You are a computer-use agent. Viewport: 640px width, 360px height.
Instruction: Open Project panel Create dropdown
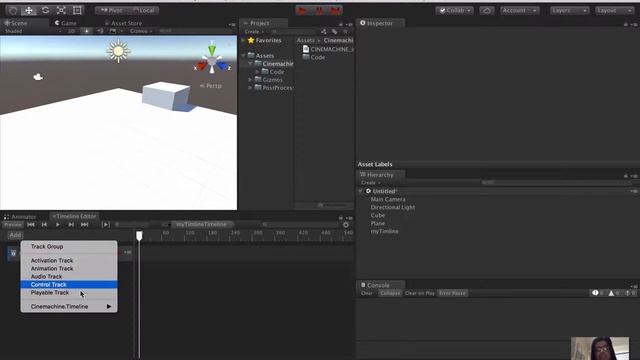point(253,31)
